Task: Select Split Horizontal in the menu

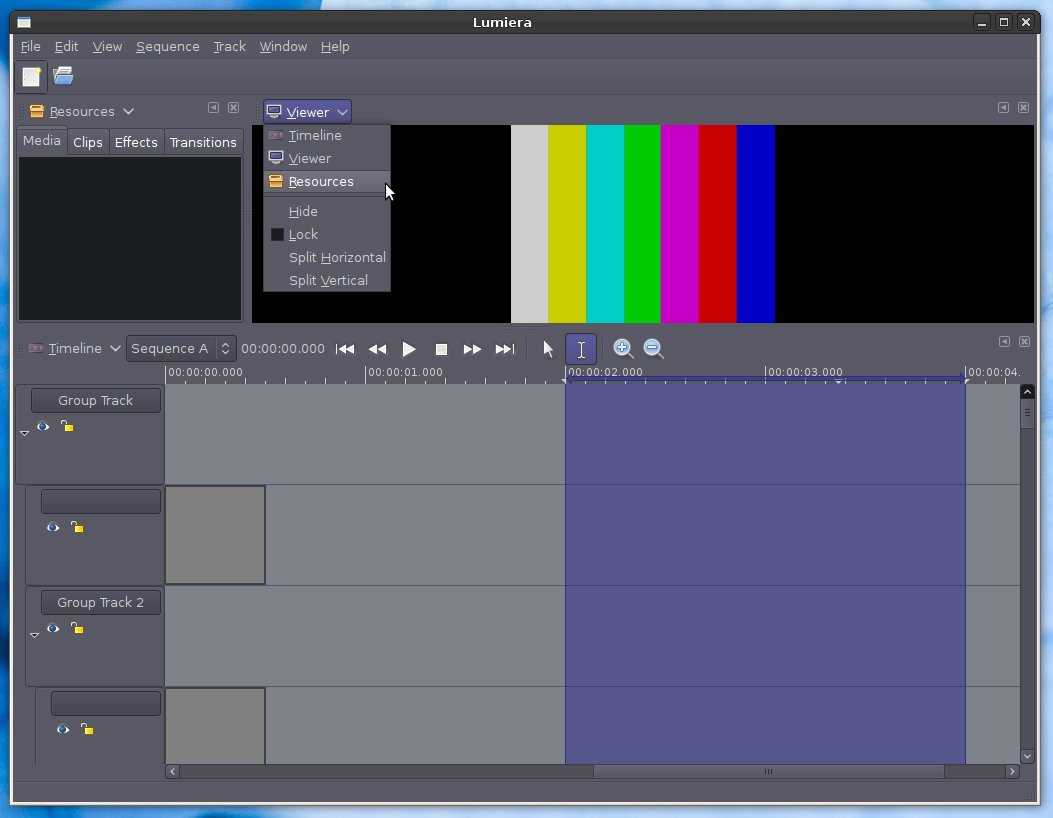Action: (x=336, y=257)
